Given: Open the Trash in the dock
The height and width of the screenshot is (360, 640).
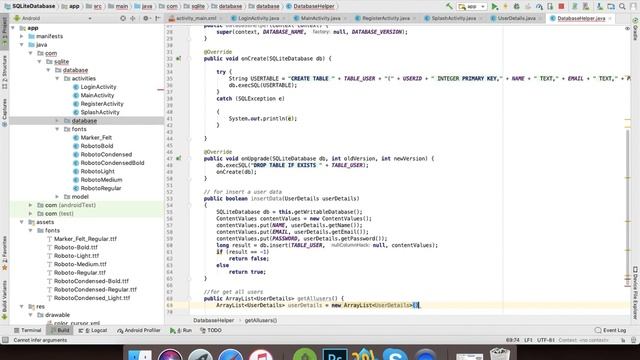Looking at the screenshot, I should 500,354.
